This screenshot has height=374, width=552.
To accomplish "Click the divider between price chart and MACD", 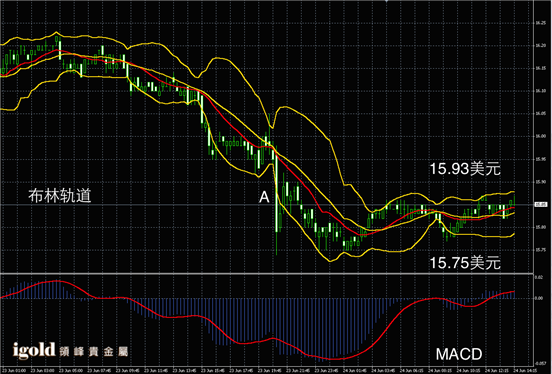I will (x=267, y=274).
